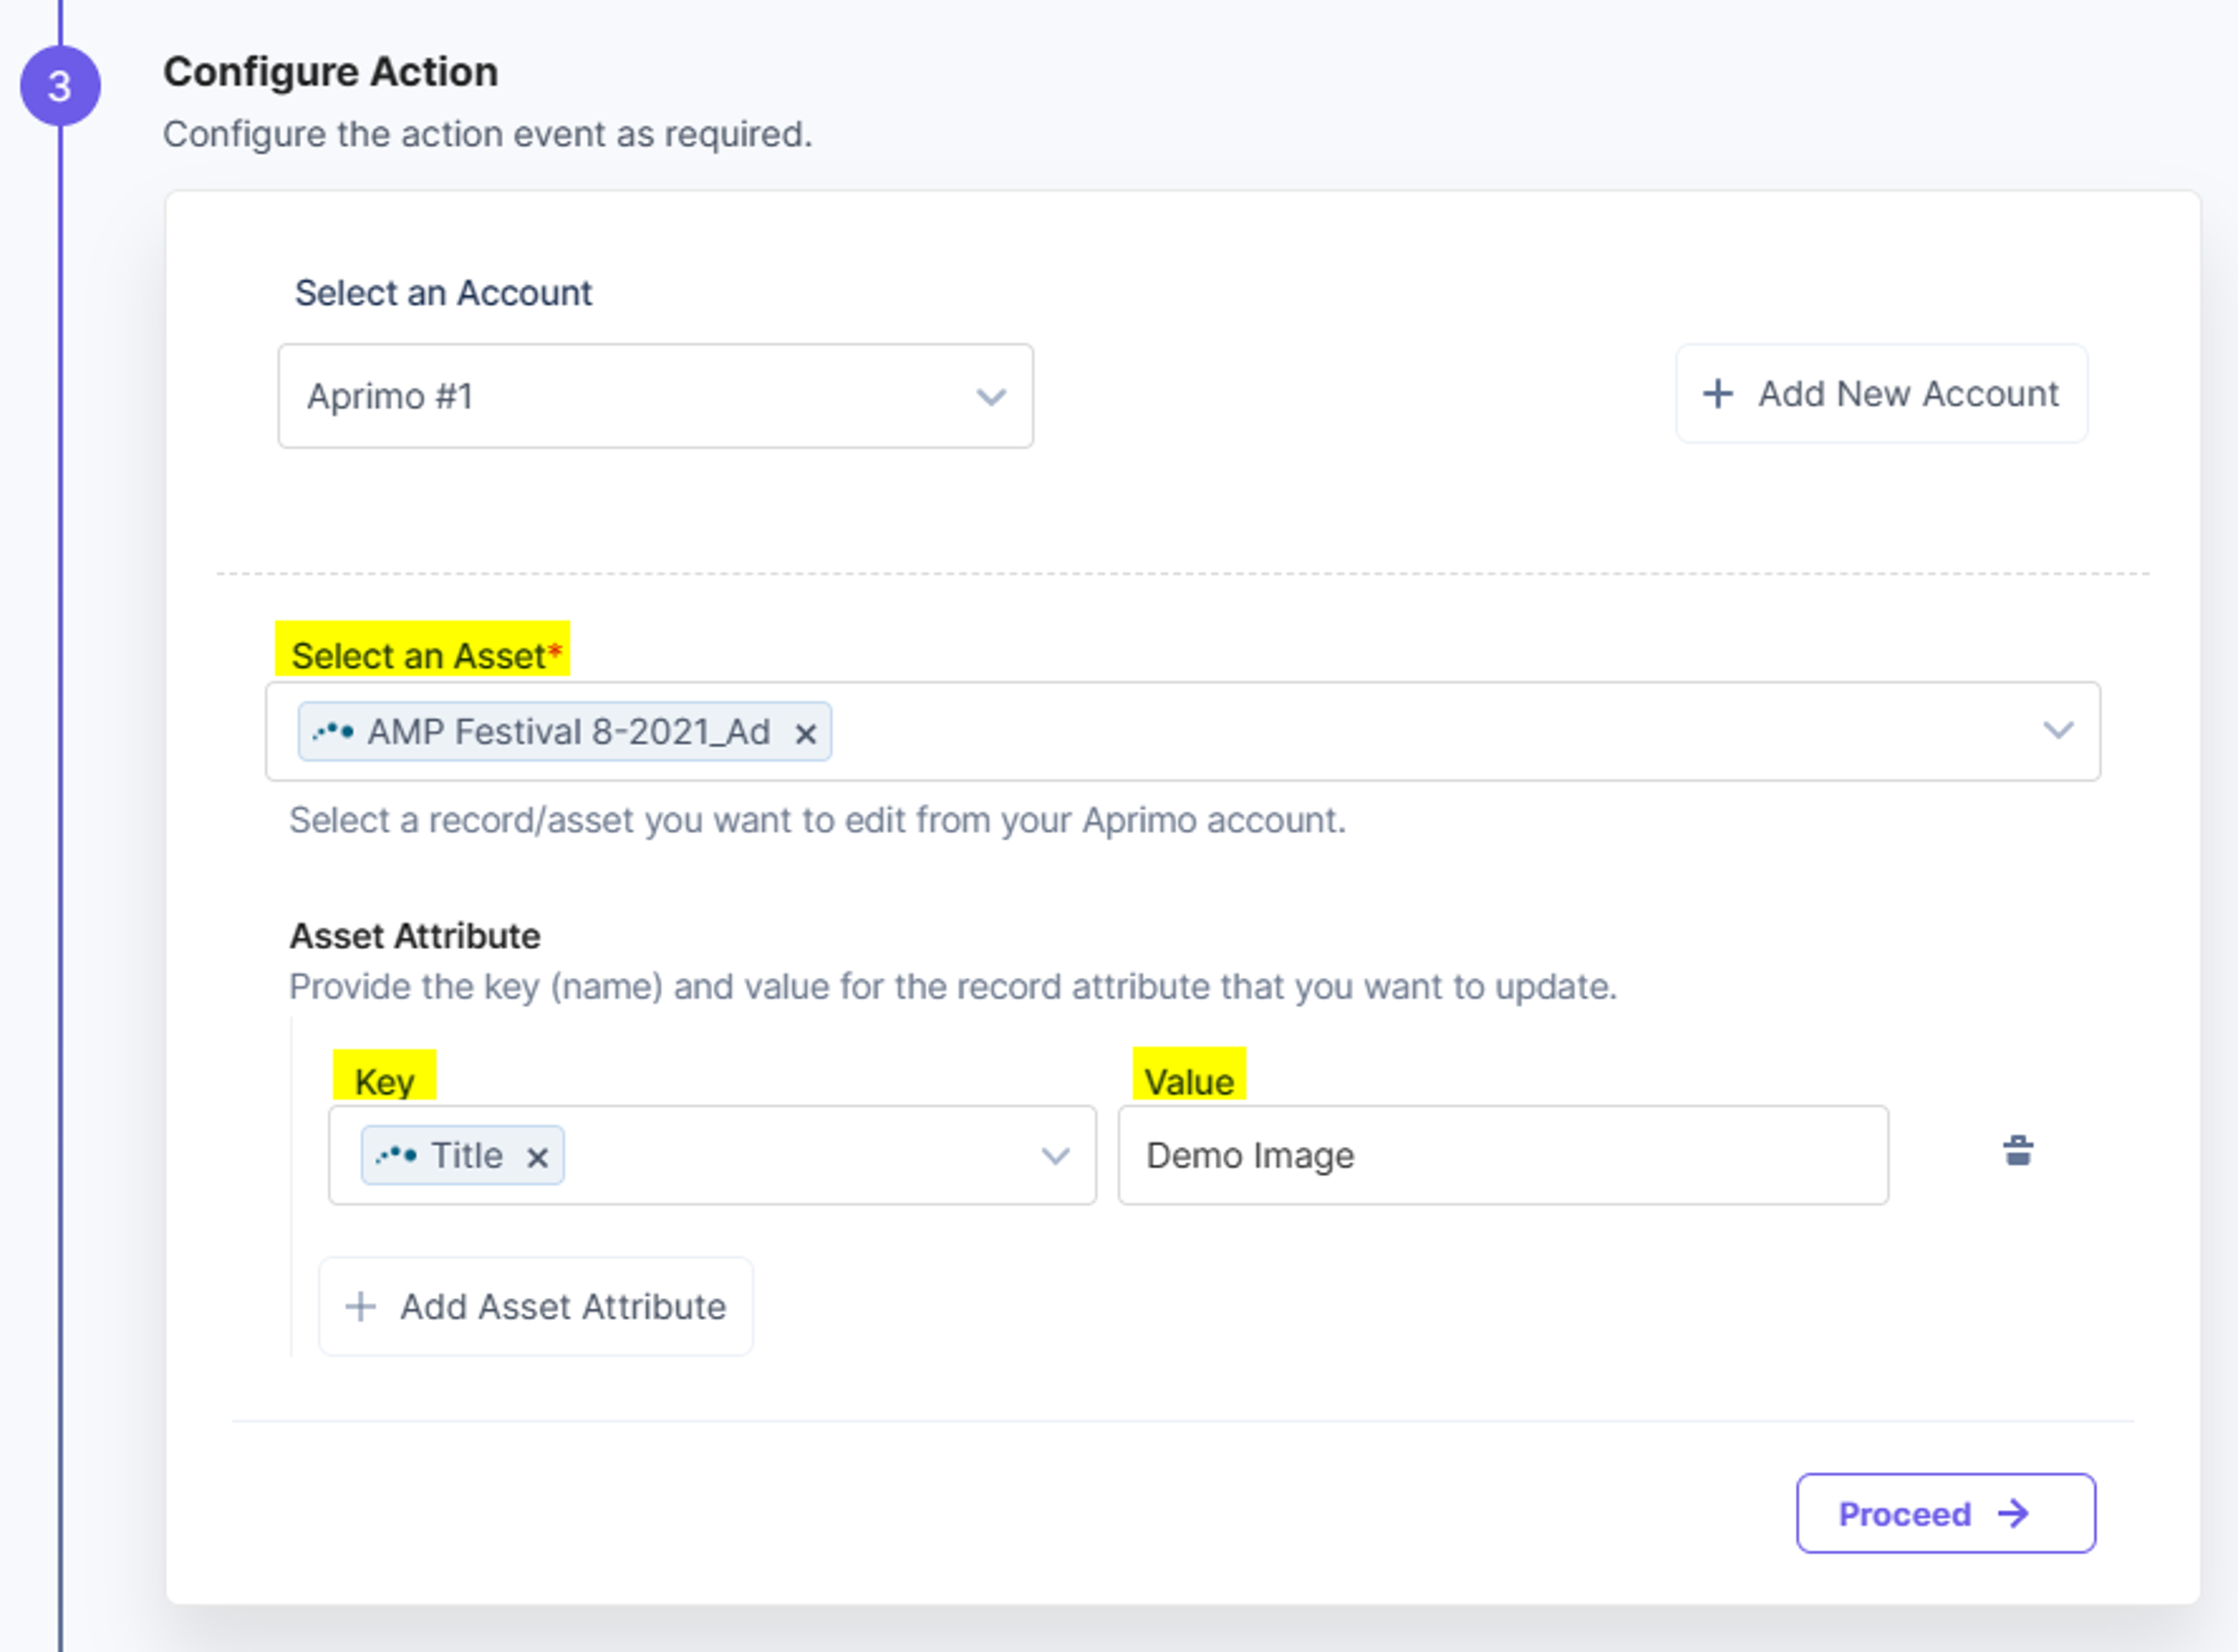Expand the Aprimo #1 account dropdown chevron
This screenshot has width=2238, height=1652.
pos(991,397)
